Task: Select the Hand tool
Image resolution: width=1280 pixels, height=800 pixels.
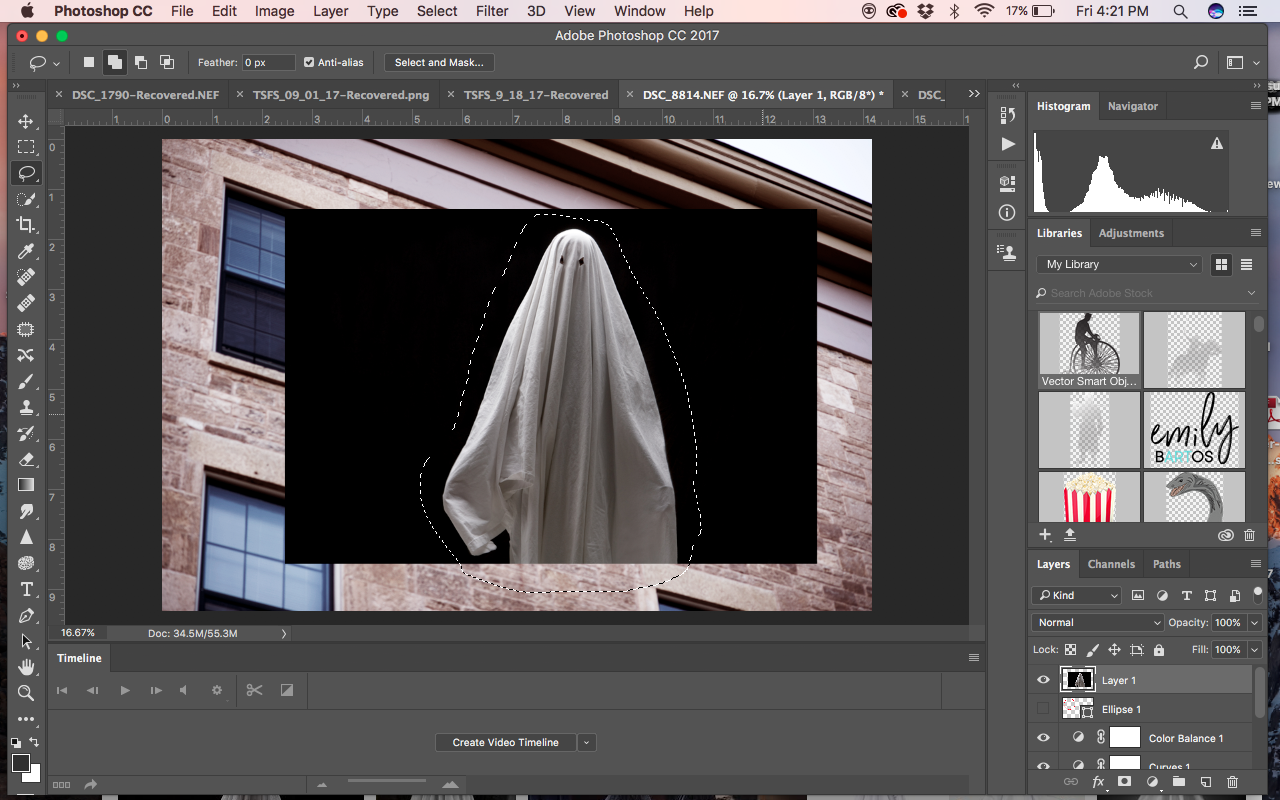Action: tap(26, 667)
